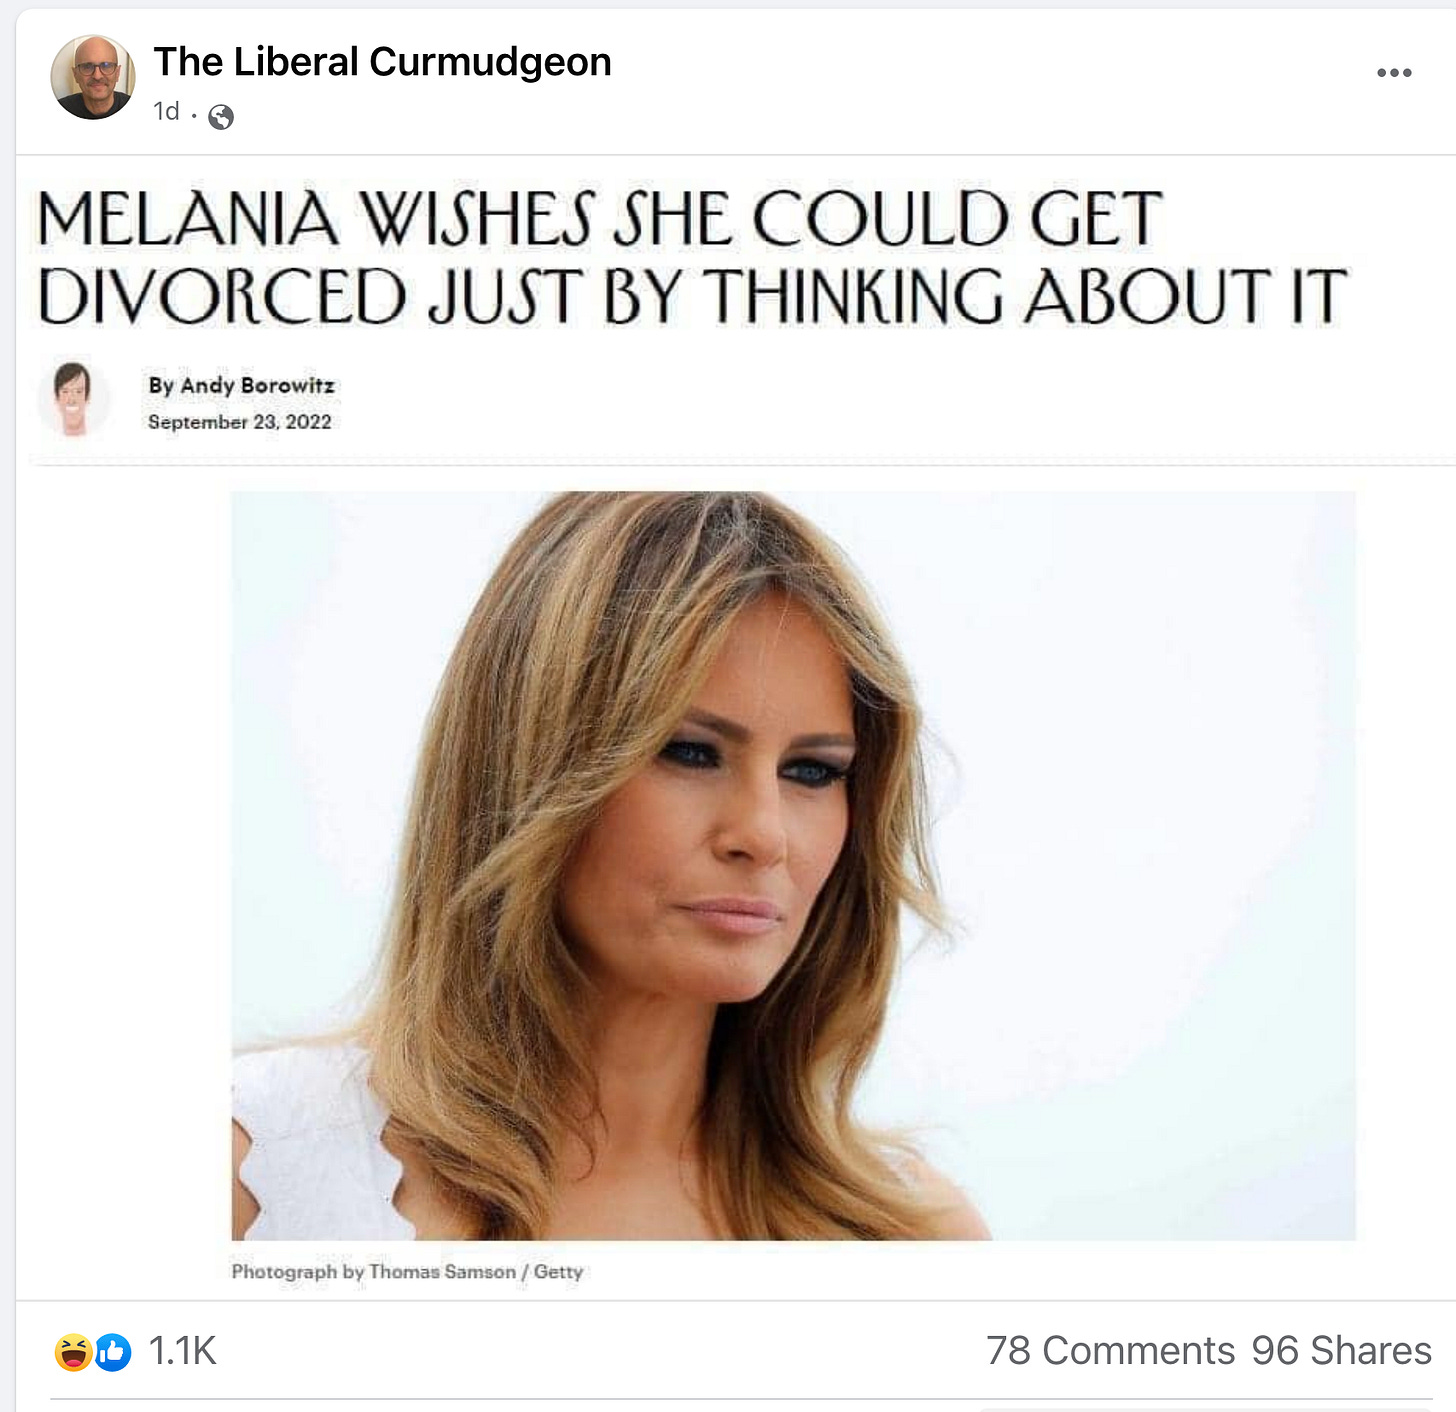The width and height of the screenshot is (1456, 1412).
Task: Click the Getty credit in caption
Action: pyautogui.click(x=558, y=1272)
